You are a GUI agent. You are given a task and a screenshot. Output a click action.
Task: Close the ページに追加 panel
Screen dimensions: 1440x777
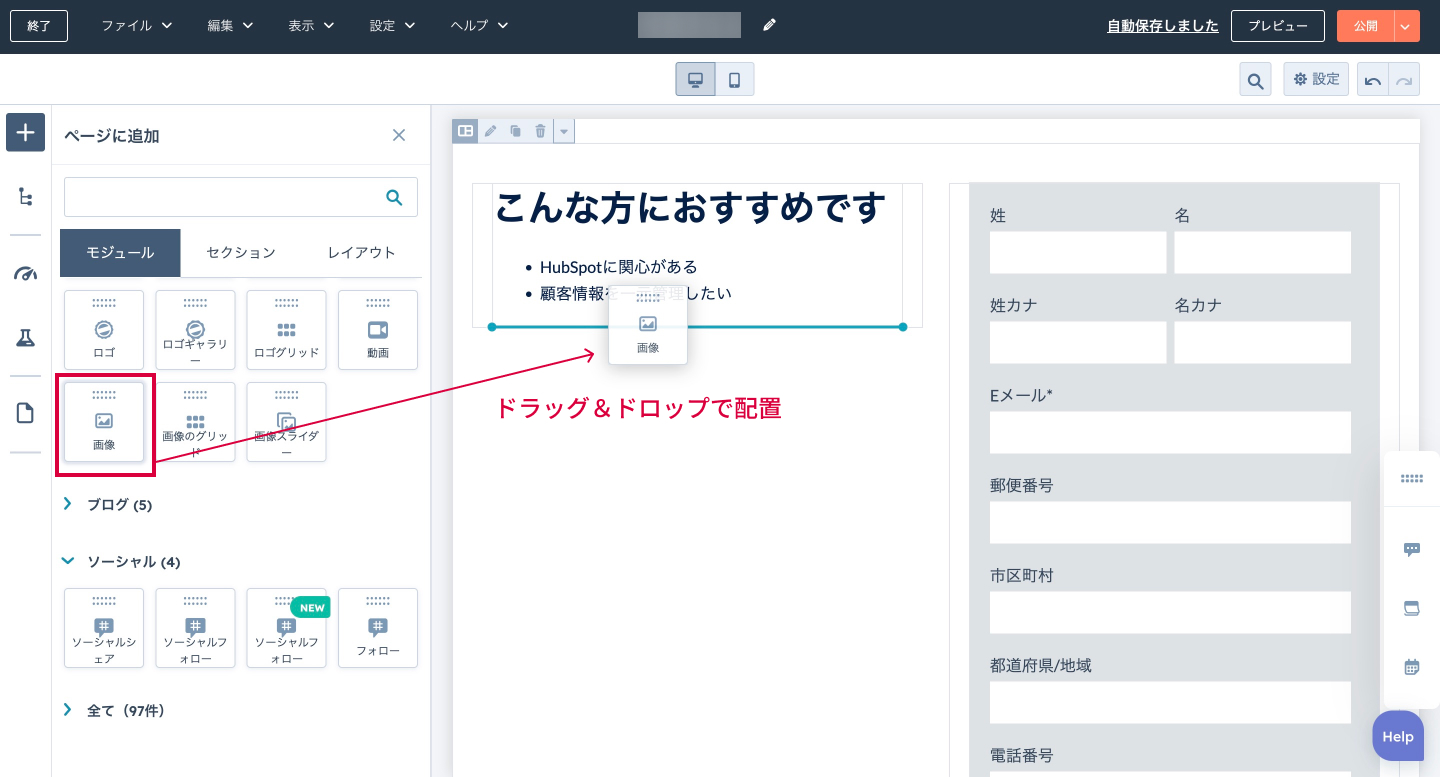point(399,135)
